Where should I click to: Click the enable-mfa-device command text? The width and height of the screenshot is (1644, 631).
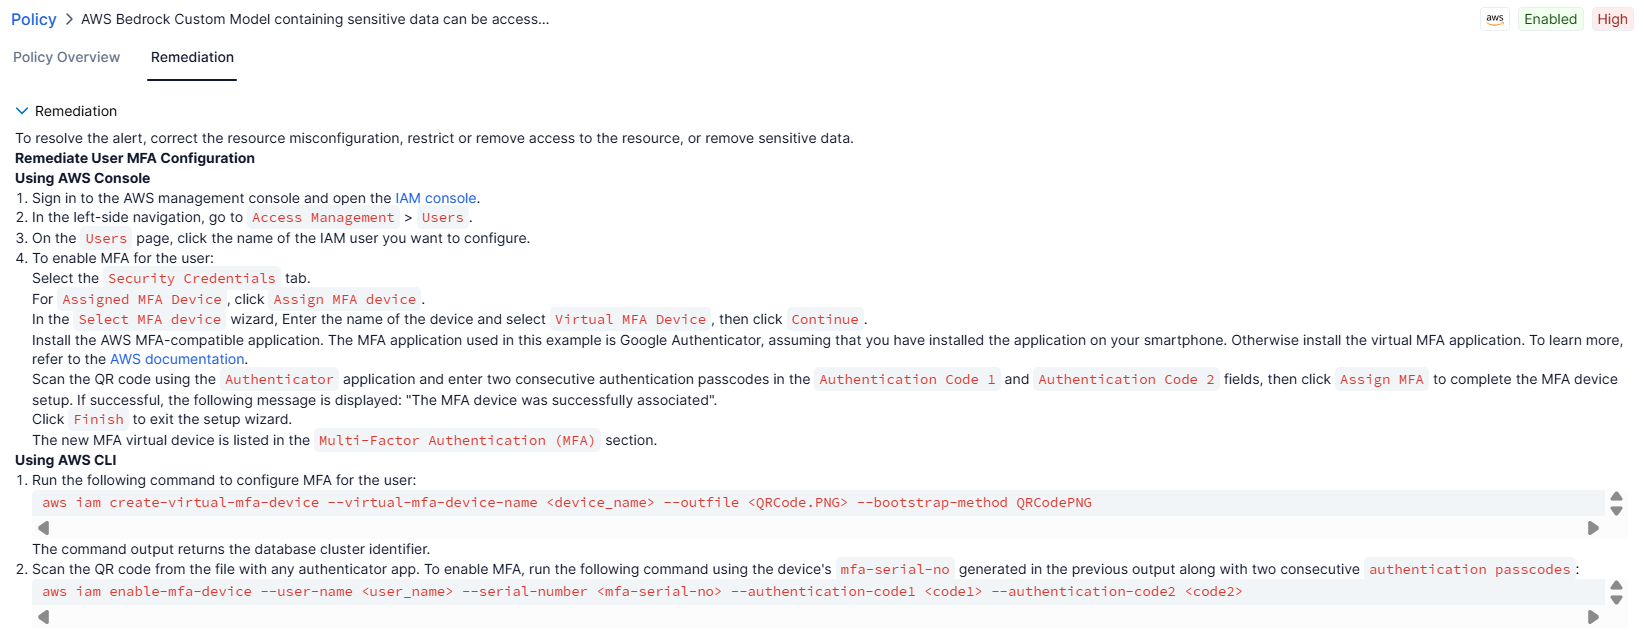(x=642, y=592)
